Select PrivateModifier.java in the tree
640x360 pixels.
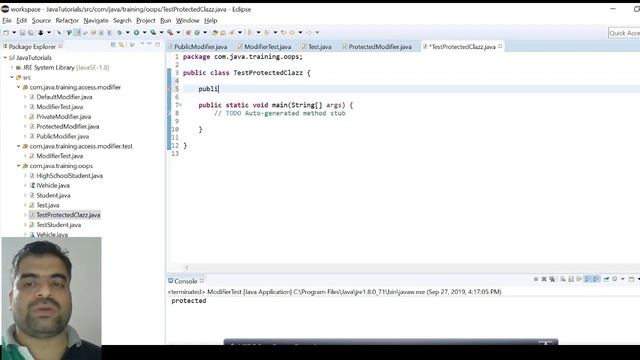pos(64,116)
